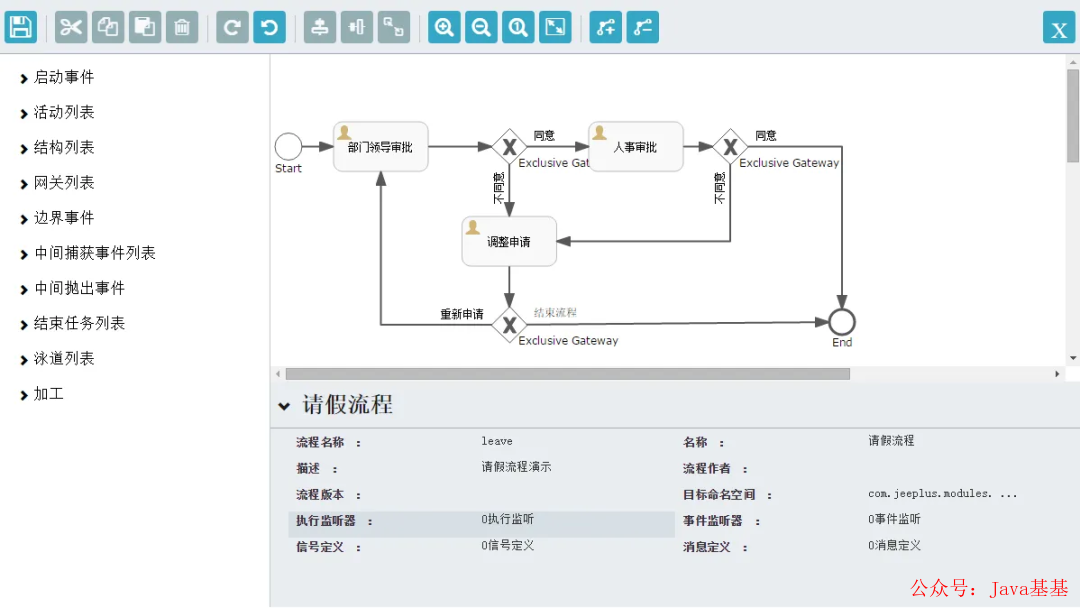1080x608 pixels.
Task: Fit diagram to full screen
Action: 555,28
